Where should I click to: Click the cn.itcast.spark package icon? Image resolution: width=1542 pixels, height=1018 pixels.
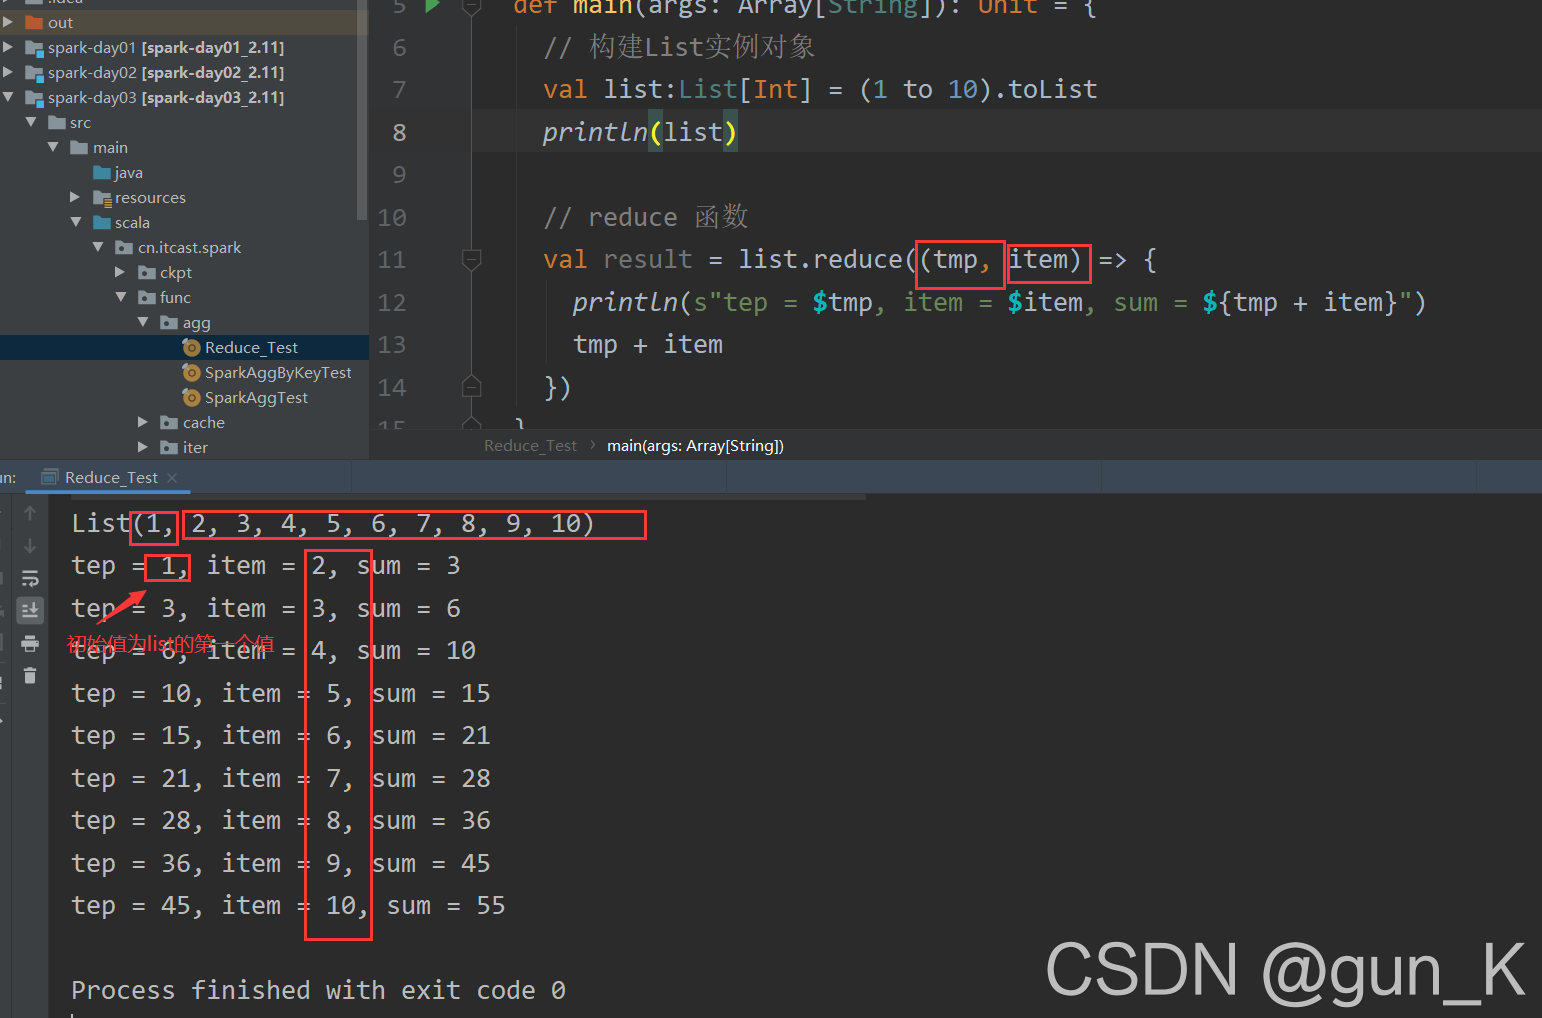[124, 247]
